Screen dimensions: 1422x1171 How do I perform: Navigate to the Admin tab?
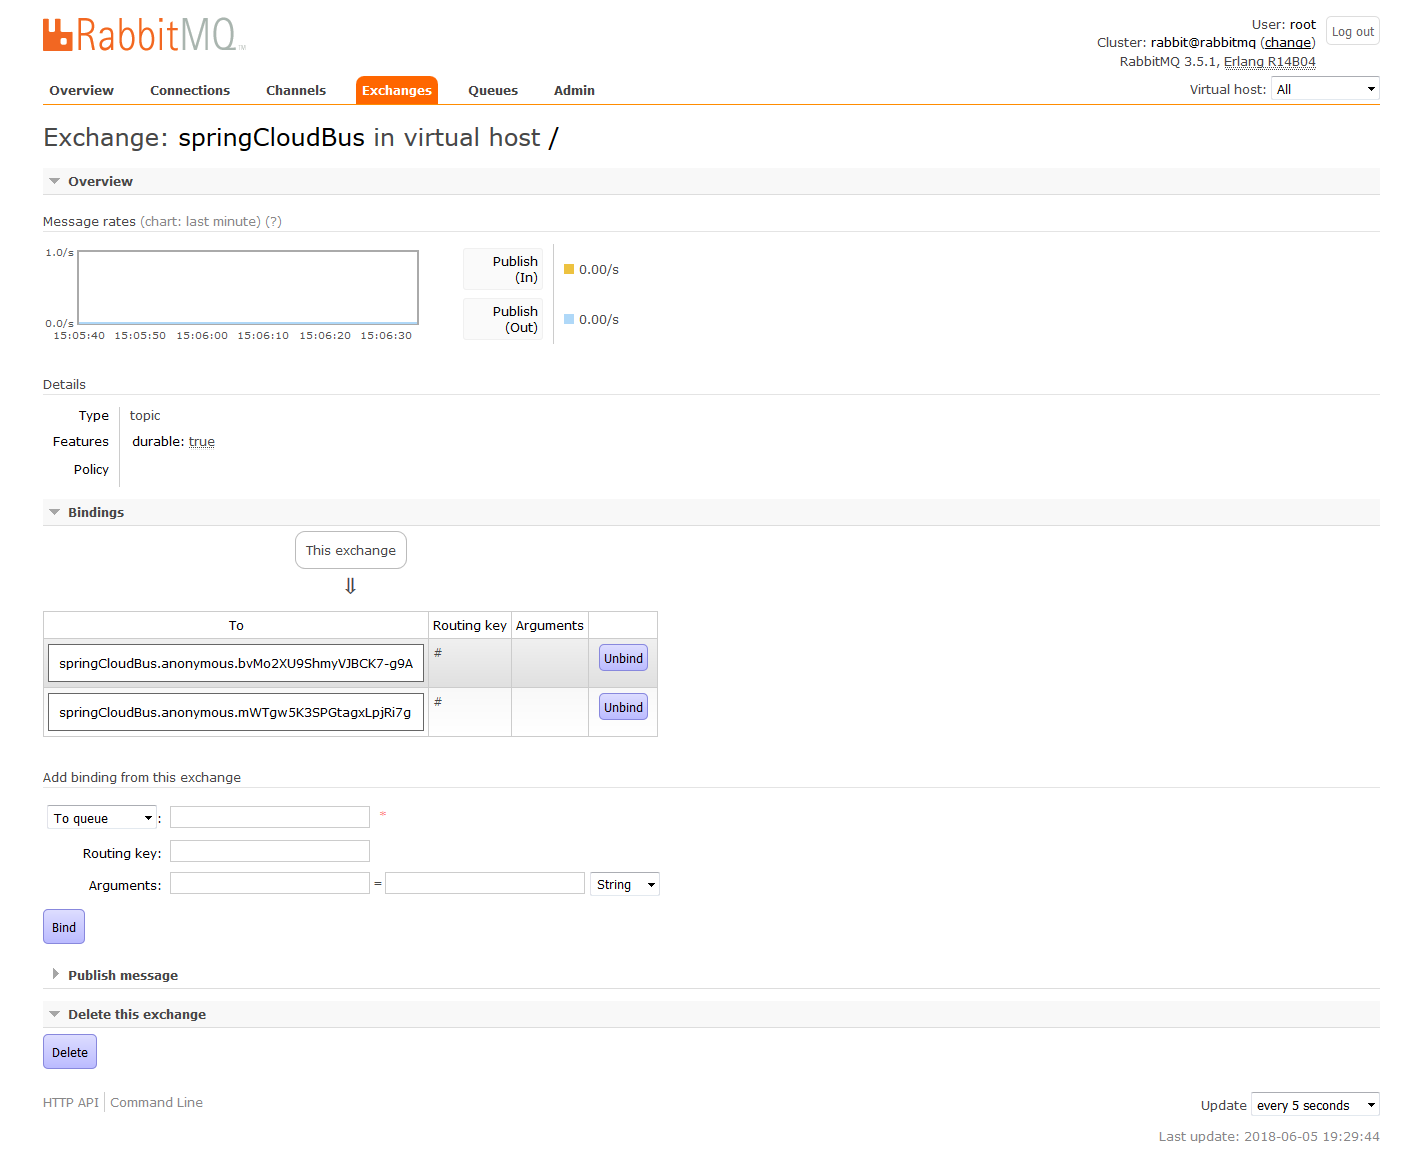pos(574,90)
